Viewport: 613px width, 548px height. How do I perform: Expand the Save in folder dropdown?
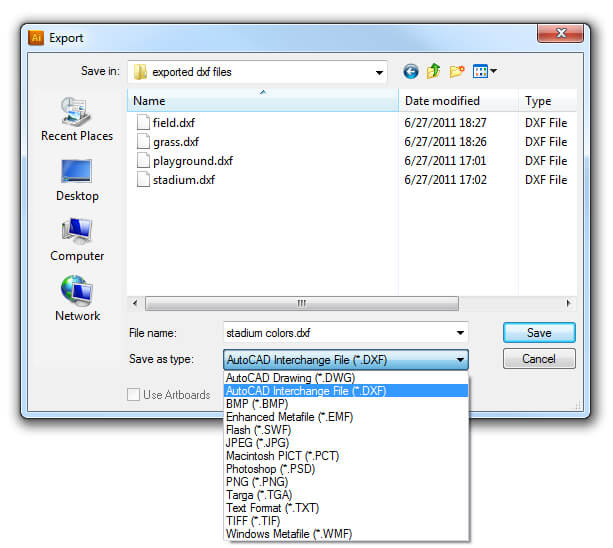(x=379, y=72)
